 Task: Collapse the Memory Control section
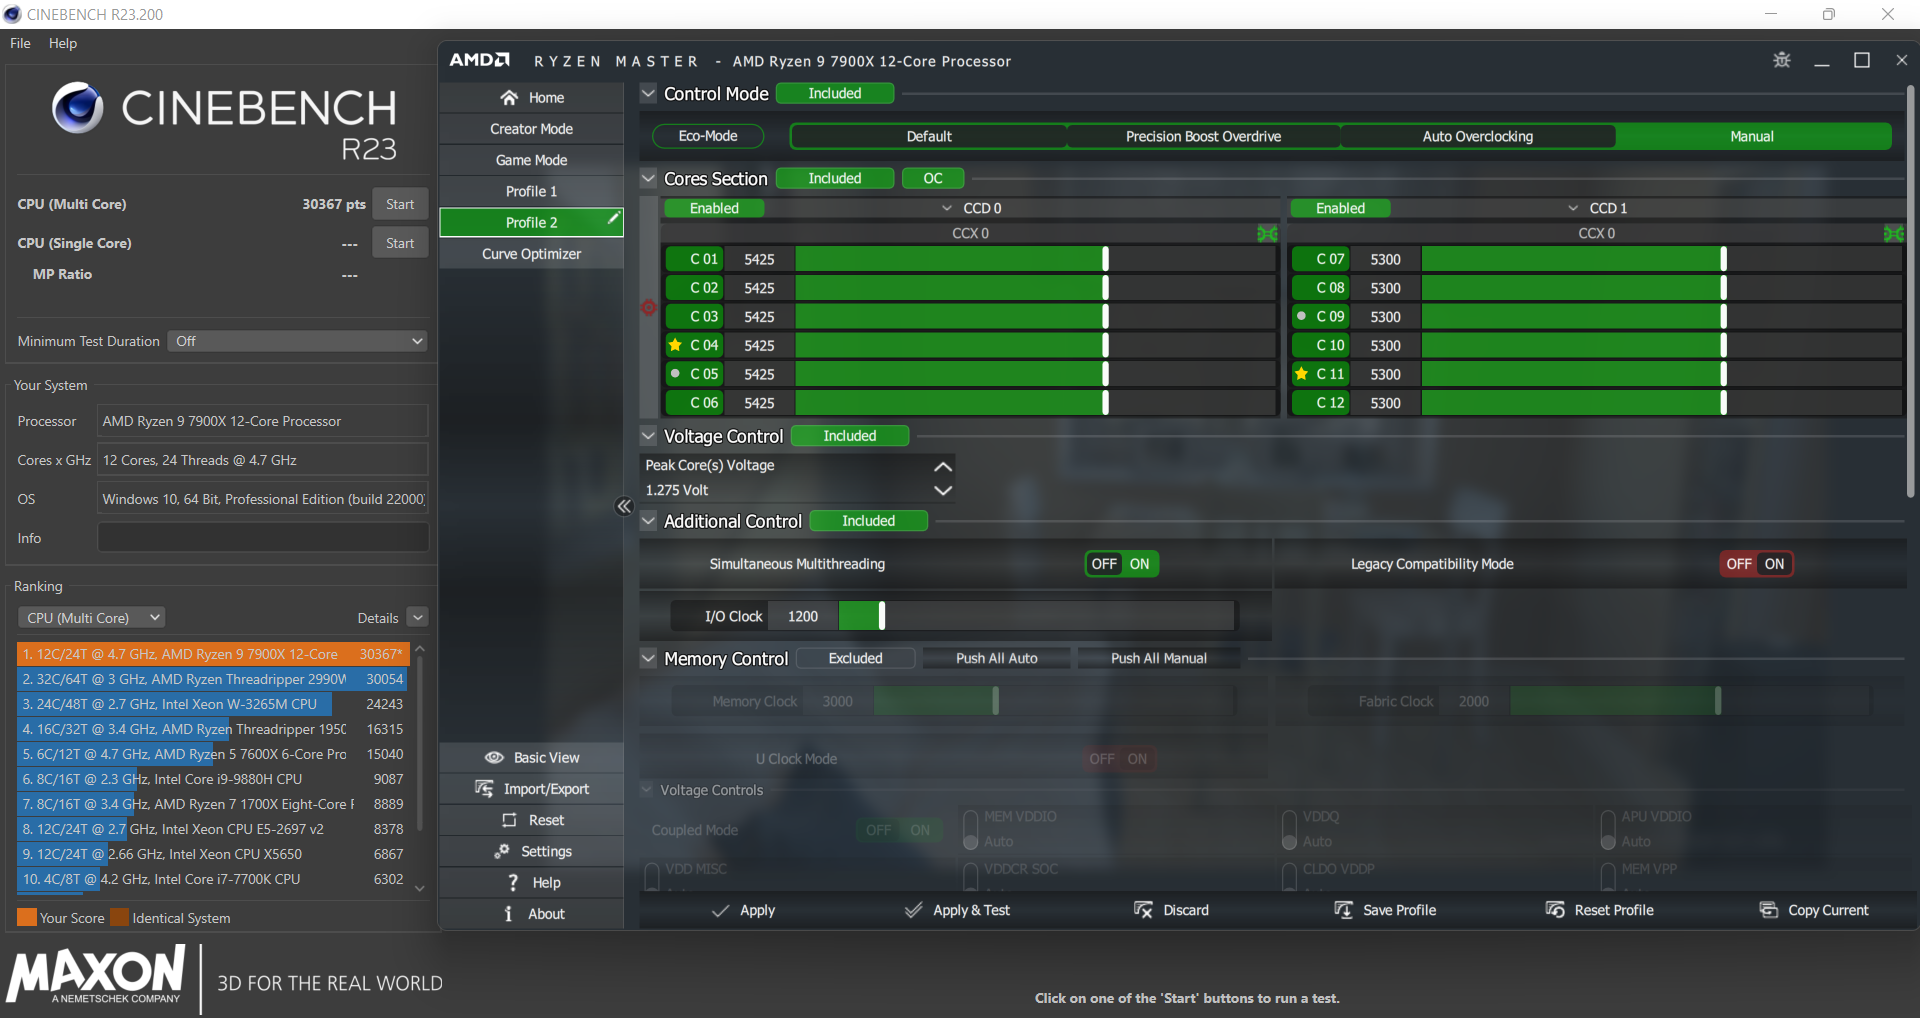(648, 658)
